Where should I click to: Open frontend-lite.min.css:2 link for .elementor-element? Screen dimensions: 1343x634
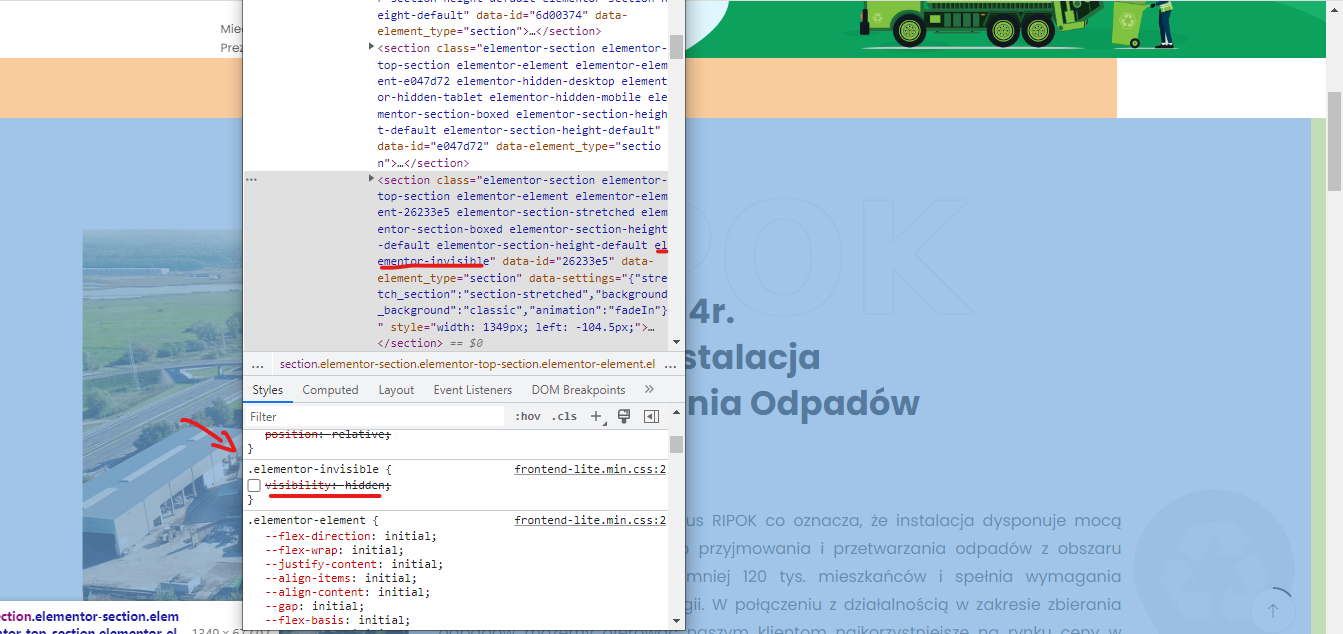pyautogui.click(x=590, y=520)
